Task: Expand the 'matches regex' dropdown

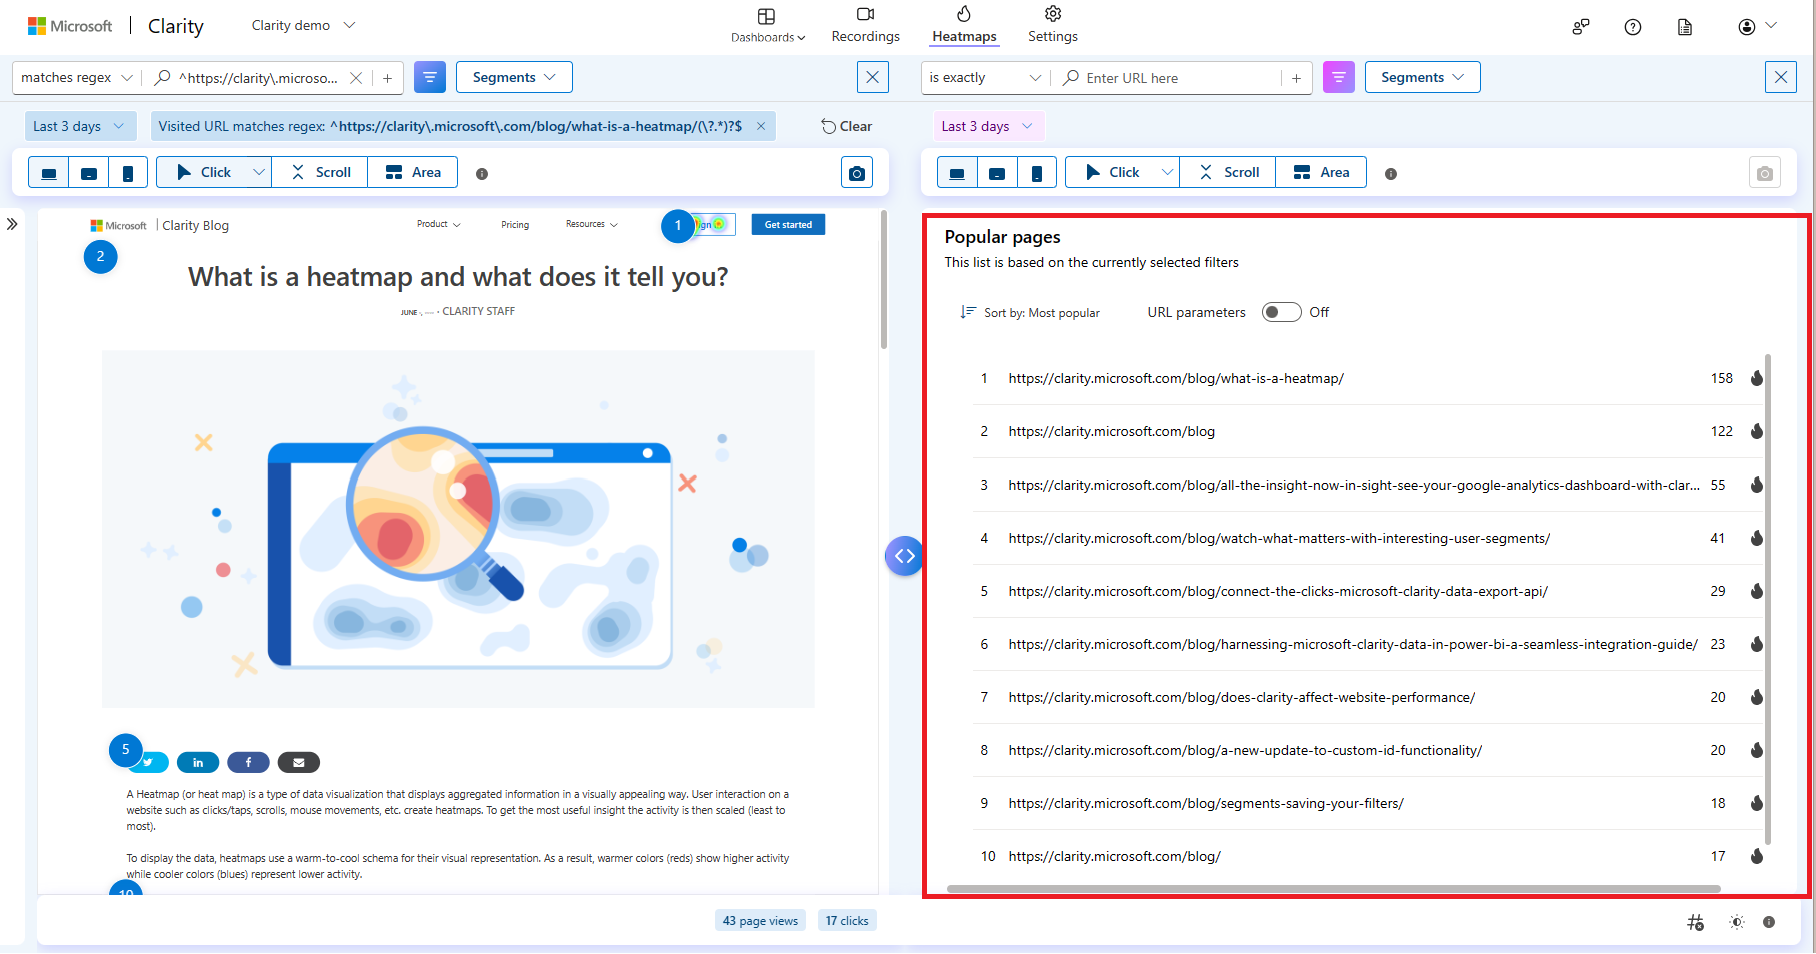Action: (x=76, y=77)
